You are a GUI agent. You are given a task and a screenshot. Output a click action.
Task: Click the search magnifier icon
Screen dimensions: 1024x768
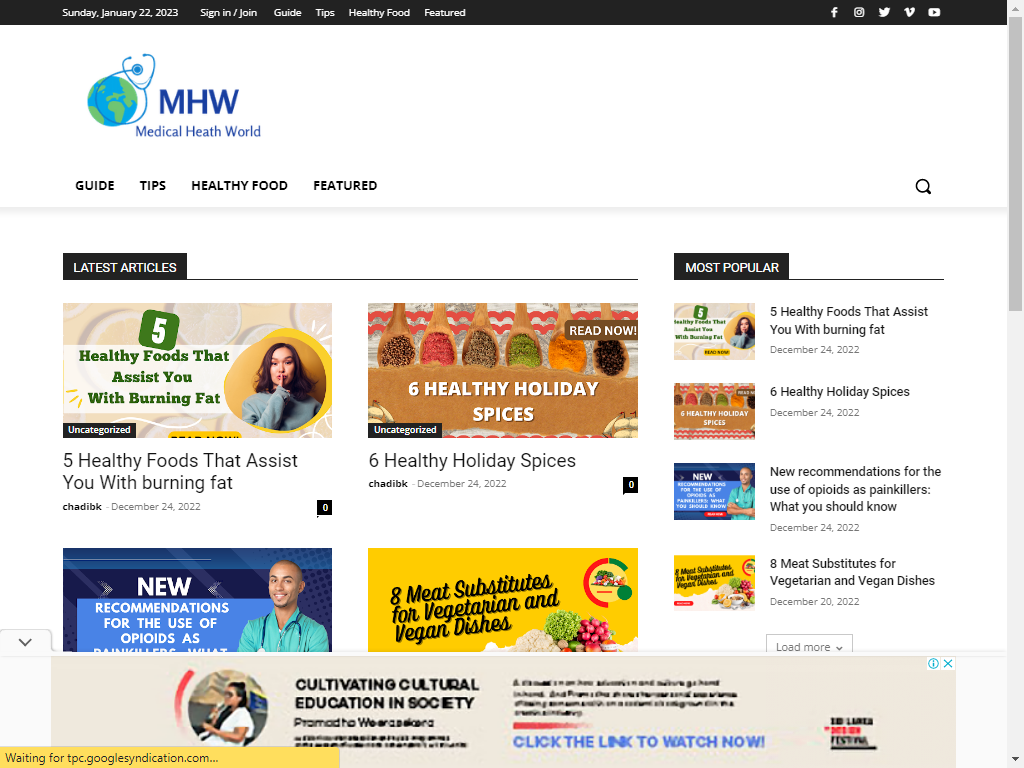coord(923,186)
